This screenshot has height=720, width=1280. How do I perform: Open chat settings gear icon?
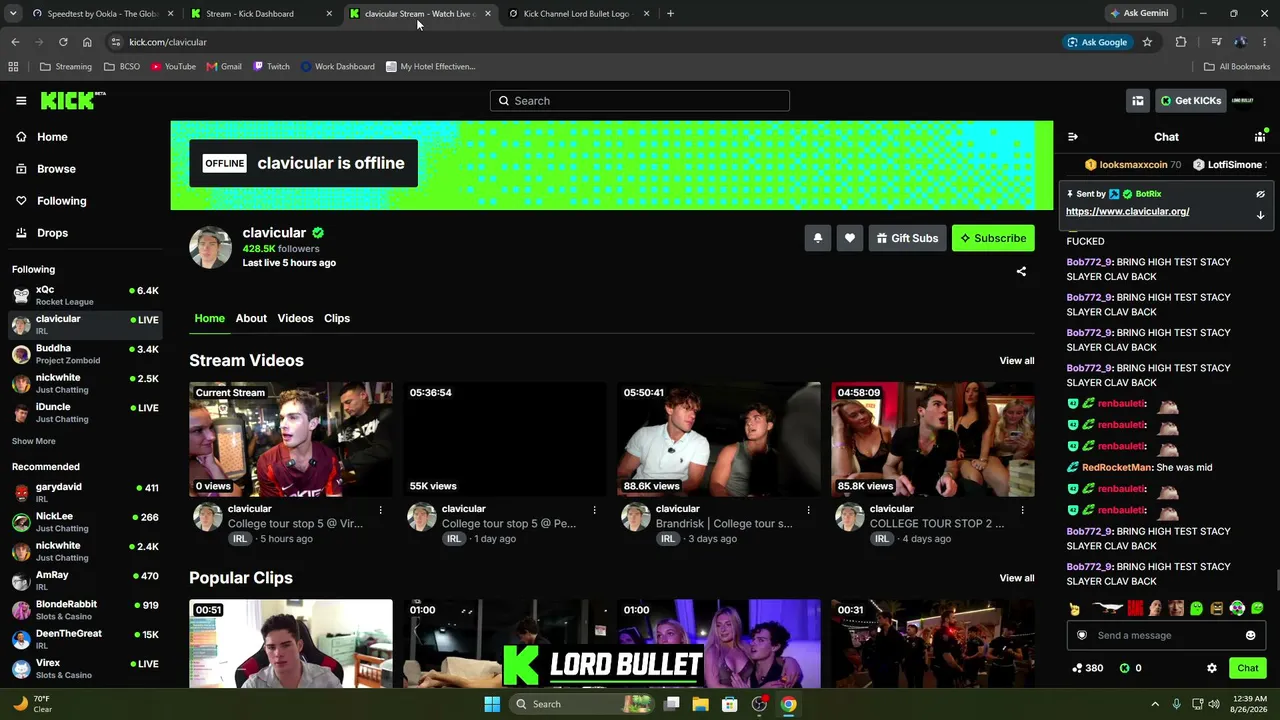click(1212, 668)
